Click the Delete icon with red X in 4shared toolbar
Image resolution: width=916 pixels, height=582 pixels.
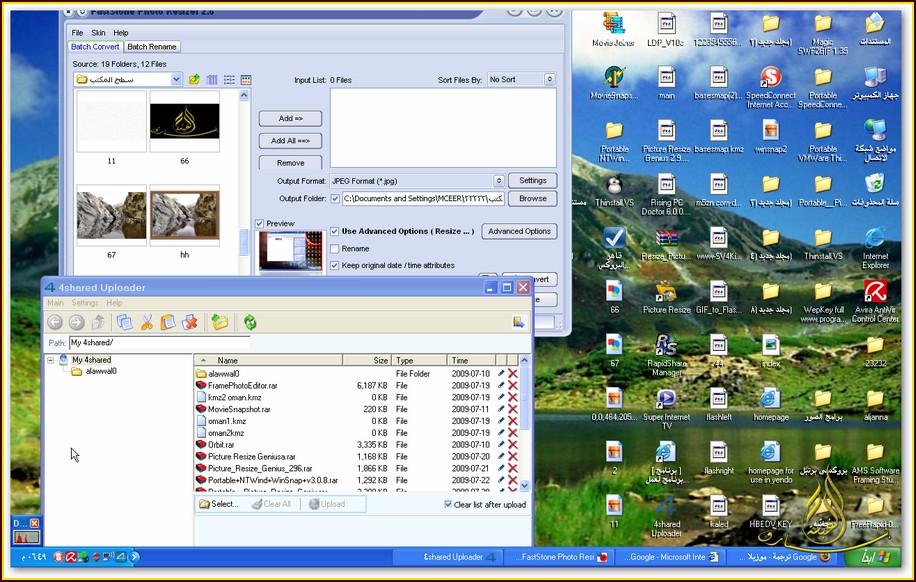[x=189, y=322]
